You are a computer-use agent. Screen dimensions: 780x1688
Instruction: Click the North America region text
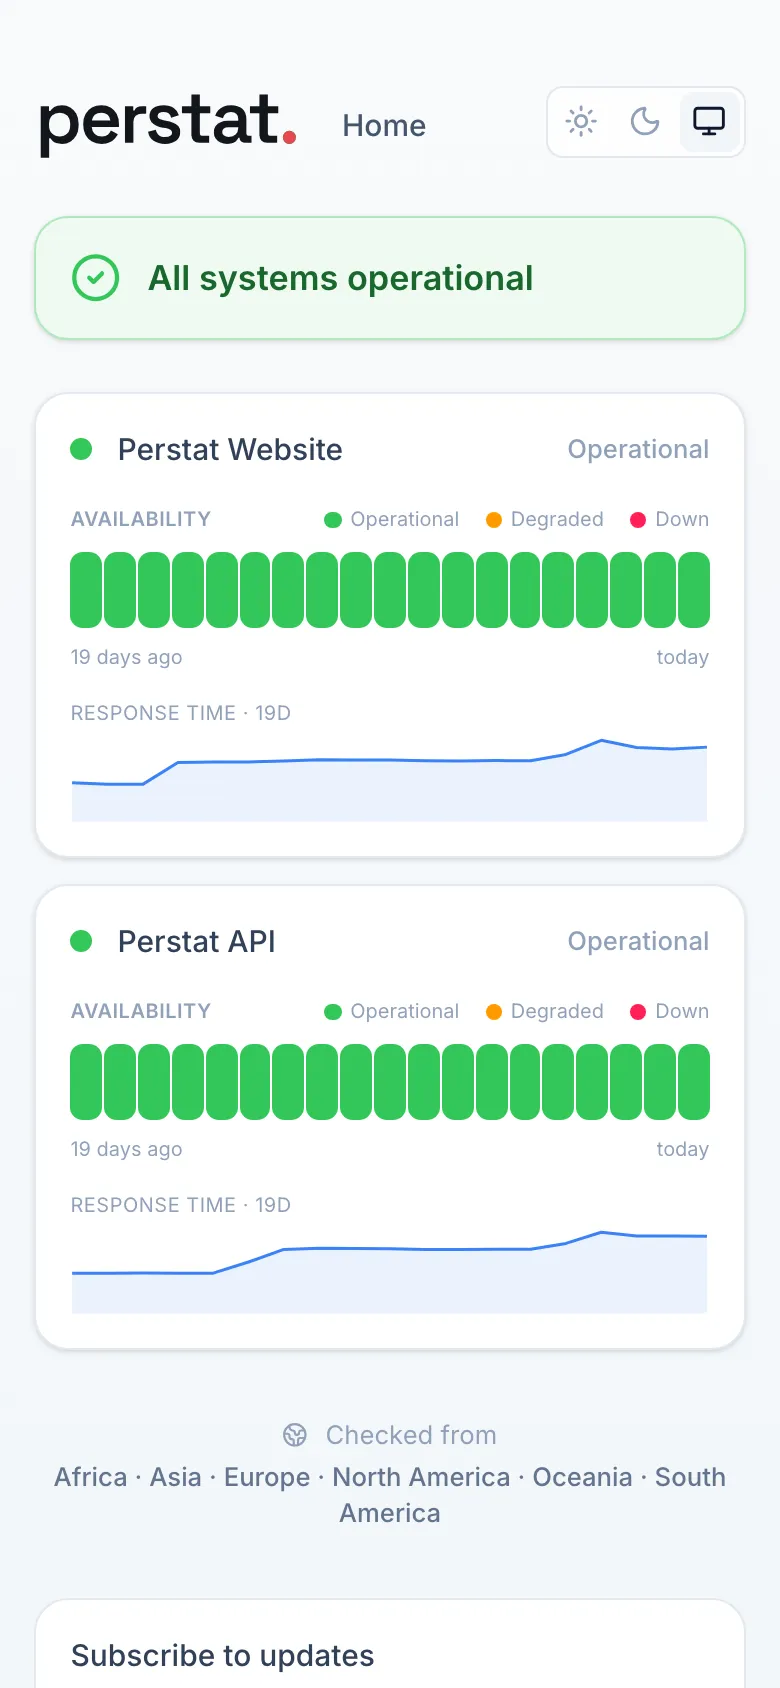pyautogui.click(x=421, y=1477)
